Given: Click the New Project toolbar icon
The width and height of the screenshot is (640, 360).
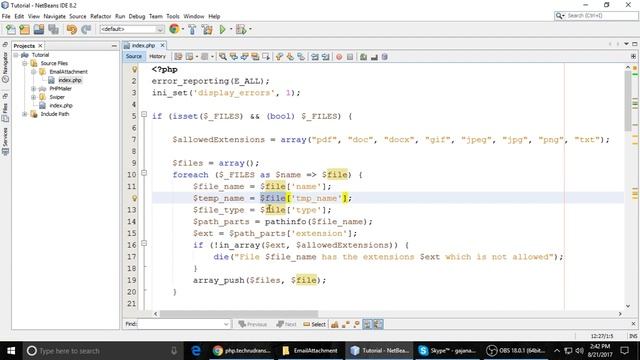Looking at the screenshot, I should click(x=24, y=29).
